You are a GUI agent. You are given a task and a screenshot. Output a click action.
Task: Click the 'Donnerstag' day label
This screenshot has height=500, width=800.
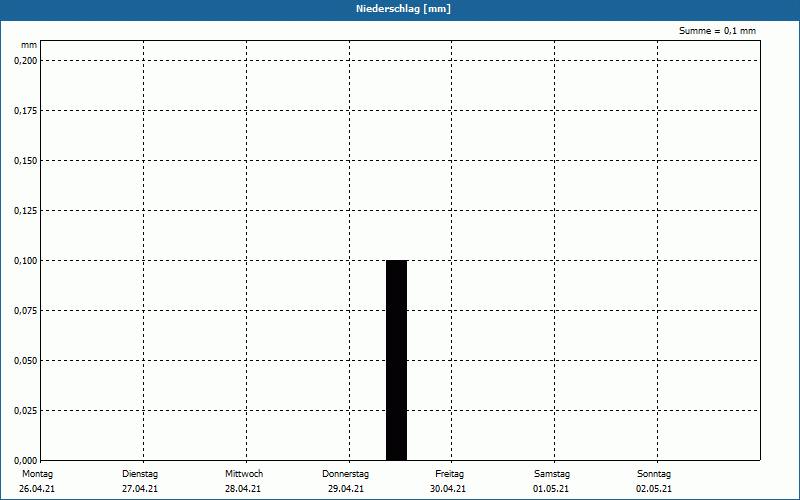[x=345, y=474]
